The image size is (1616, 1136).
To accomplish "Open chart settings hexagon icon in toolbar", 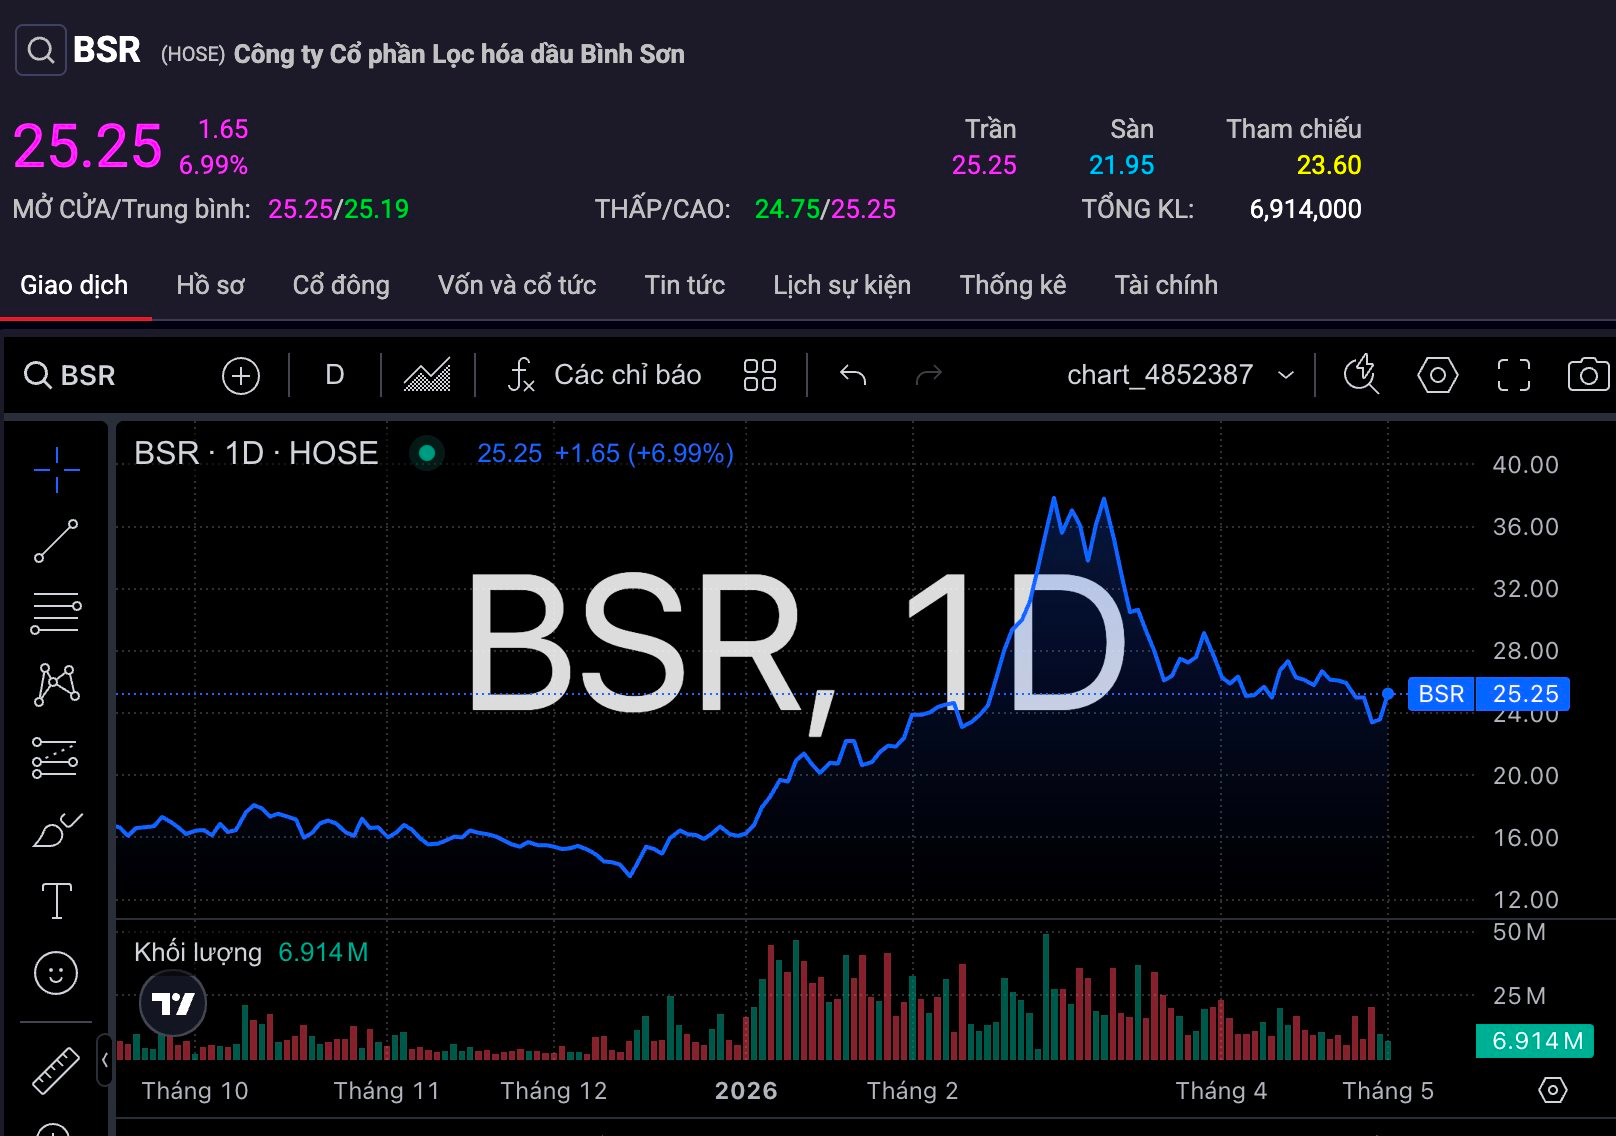I will pyautogui.click(x=1437, y=375).
